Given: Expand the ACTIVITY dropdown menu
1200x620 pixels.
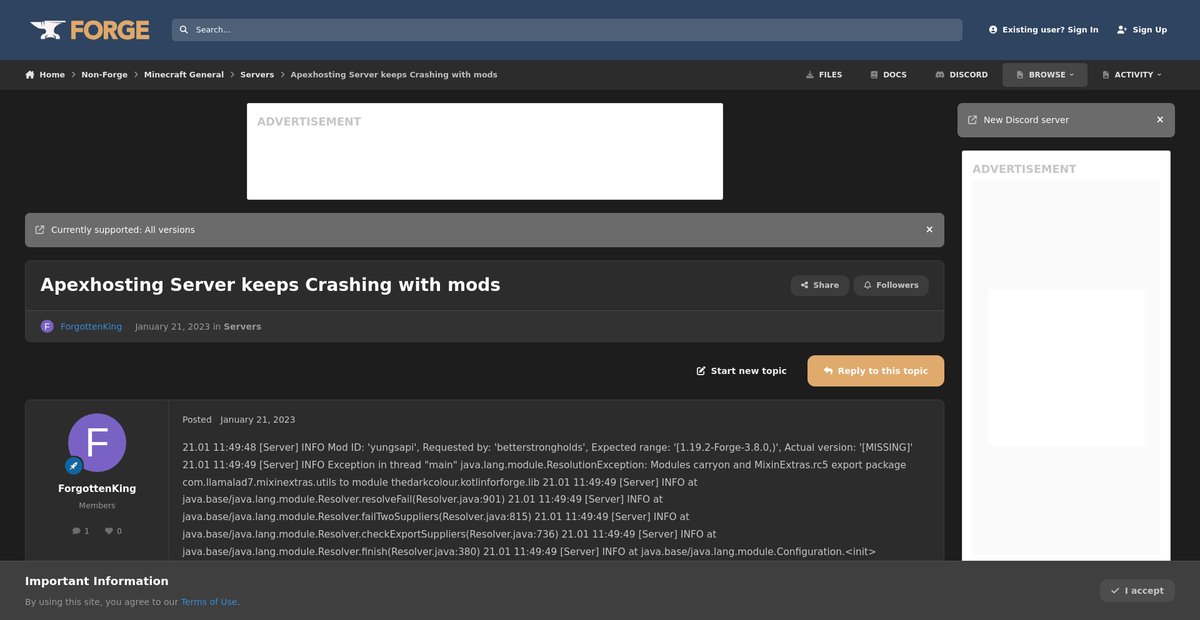Looking at the screenshot, I should (x=1132, y=75).
